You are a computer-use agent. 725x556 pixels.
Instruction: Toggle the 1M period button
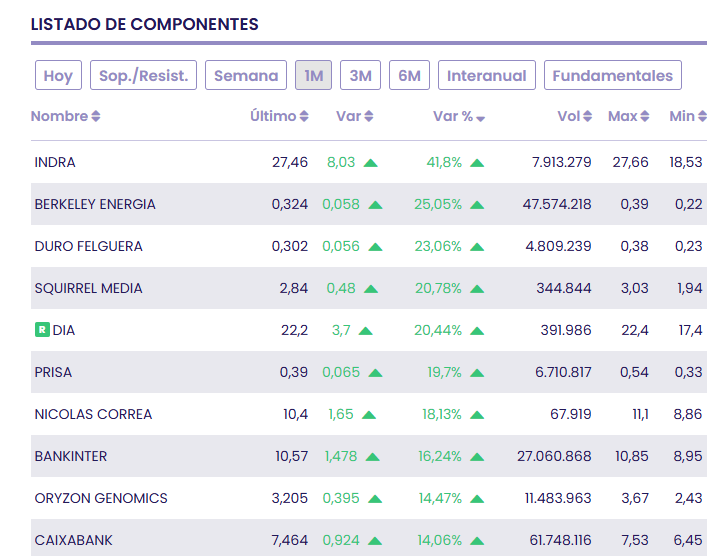point(313,76)
